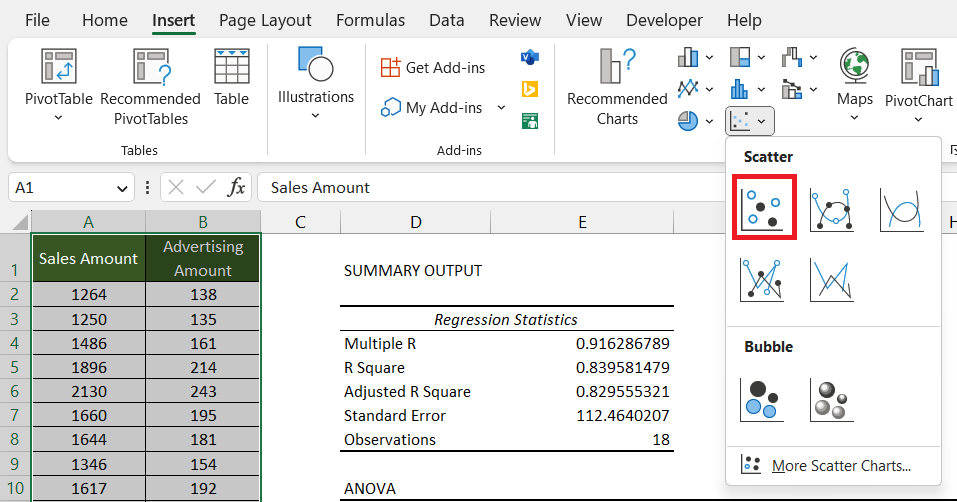Switch to the Formulas tab
This screenshot has width=957, height=502.
coord(370,20)
